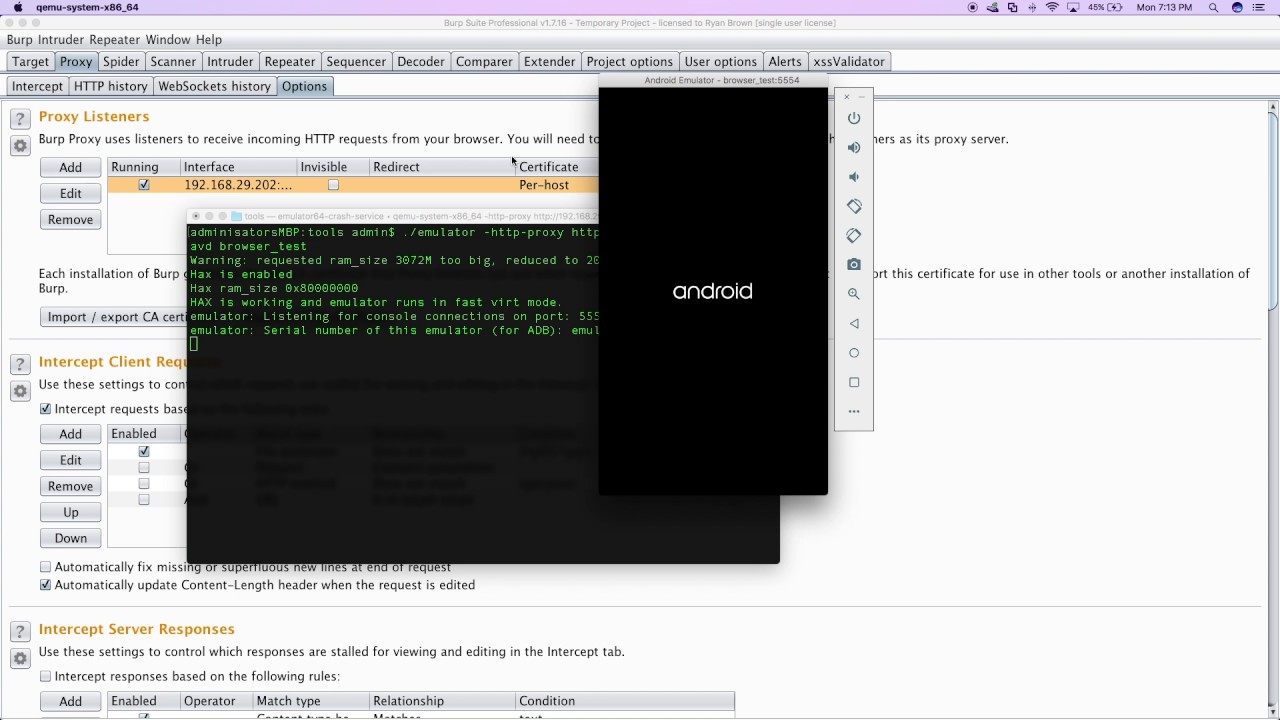The width and height of the screenshot is (1280, 720).
Task: Open the Repeater menu
Action: tap(114, 40)
